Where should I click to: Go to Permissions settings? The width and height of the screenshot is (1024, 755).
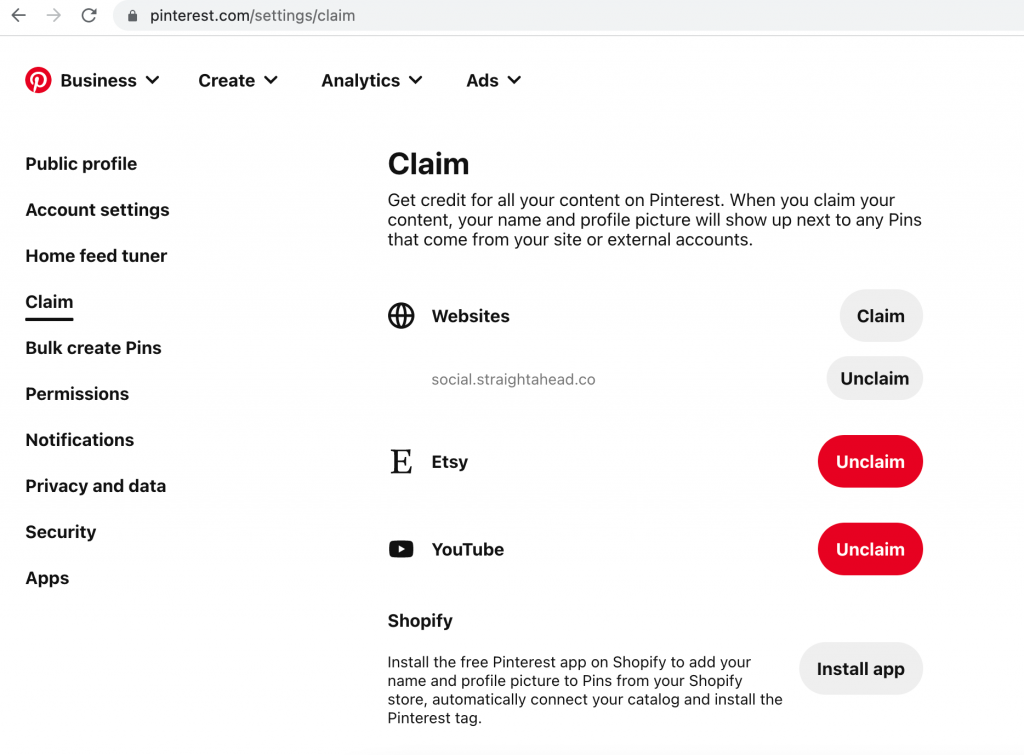pyautogui.click(x=77, y=394)
